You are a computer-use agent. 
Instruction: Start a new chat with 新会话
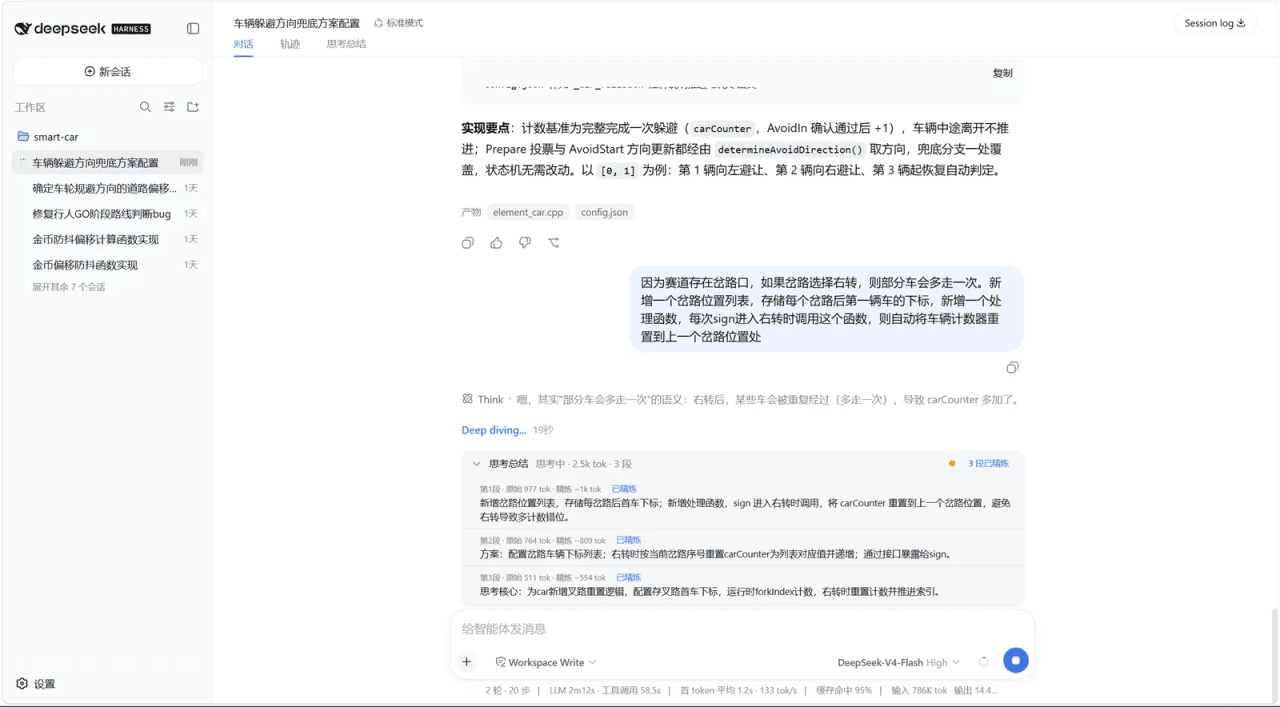[108, 72]
